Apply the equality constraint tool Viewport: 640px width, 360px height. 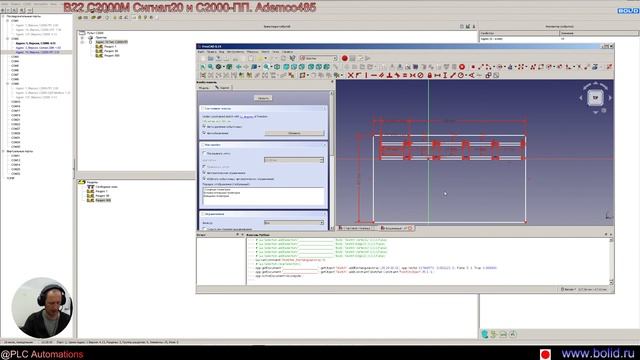(x=405, y=75)
